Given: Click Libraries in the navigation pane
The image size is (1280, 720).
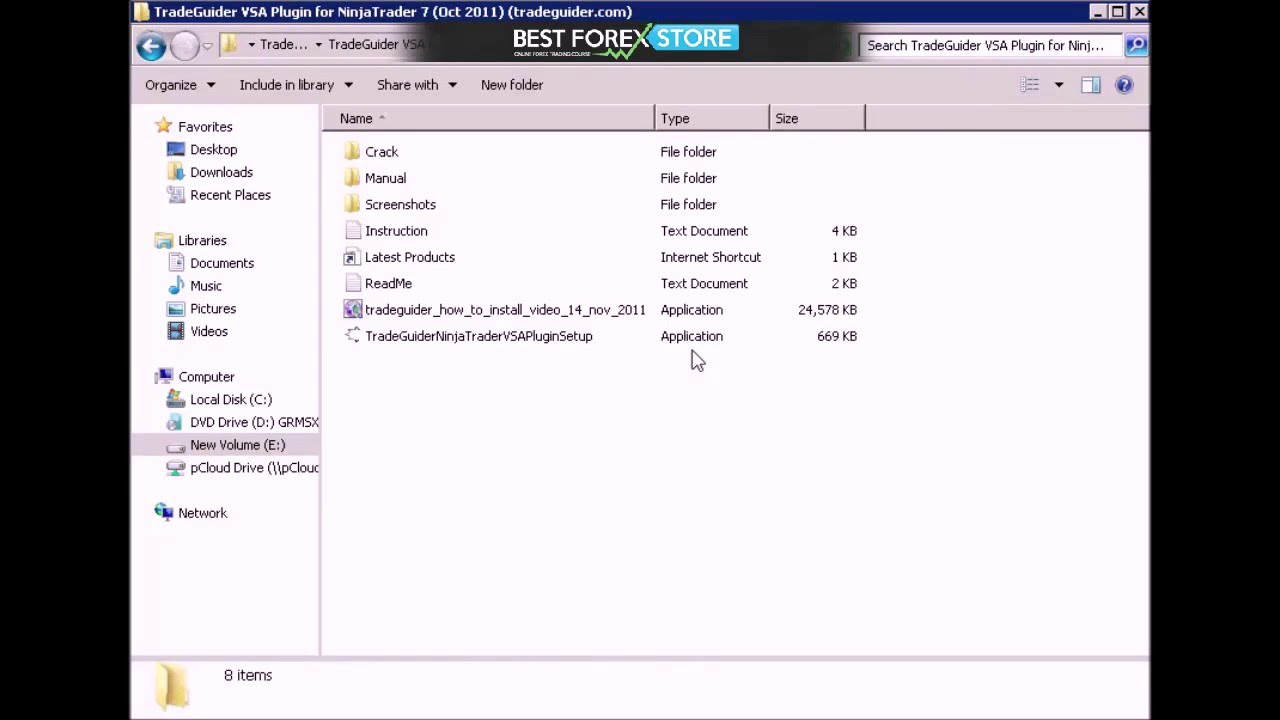Looking at the screenshot, I should (202, 241).
